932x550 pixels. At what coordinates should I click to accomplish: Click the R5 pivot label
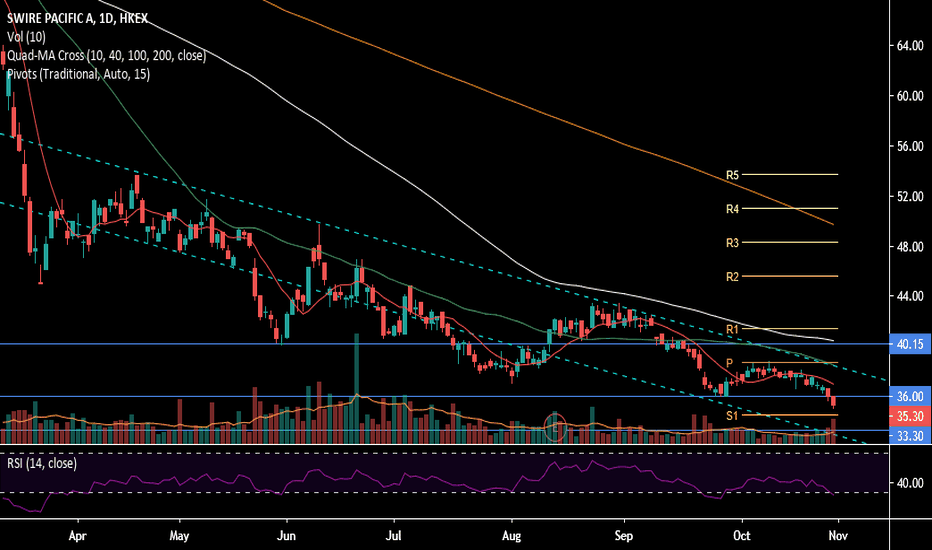pos(732,175)
